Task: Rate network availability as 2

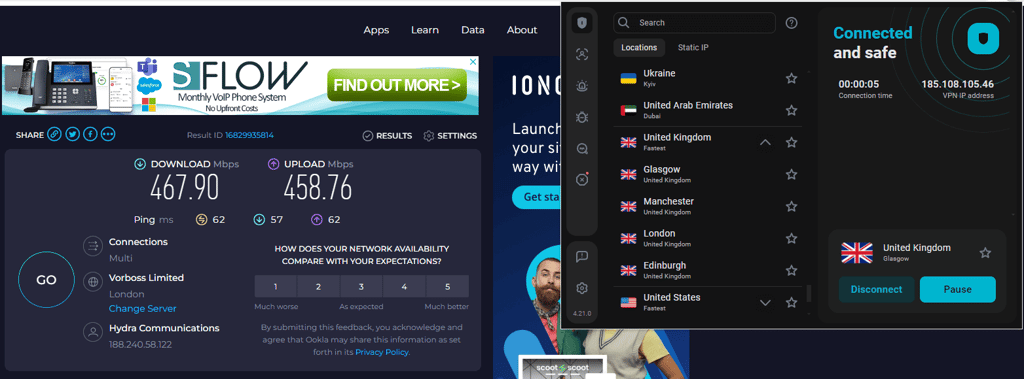Action: (x=318, y=286)
